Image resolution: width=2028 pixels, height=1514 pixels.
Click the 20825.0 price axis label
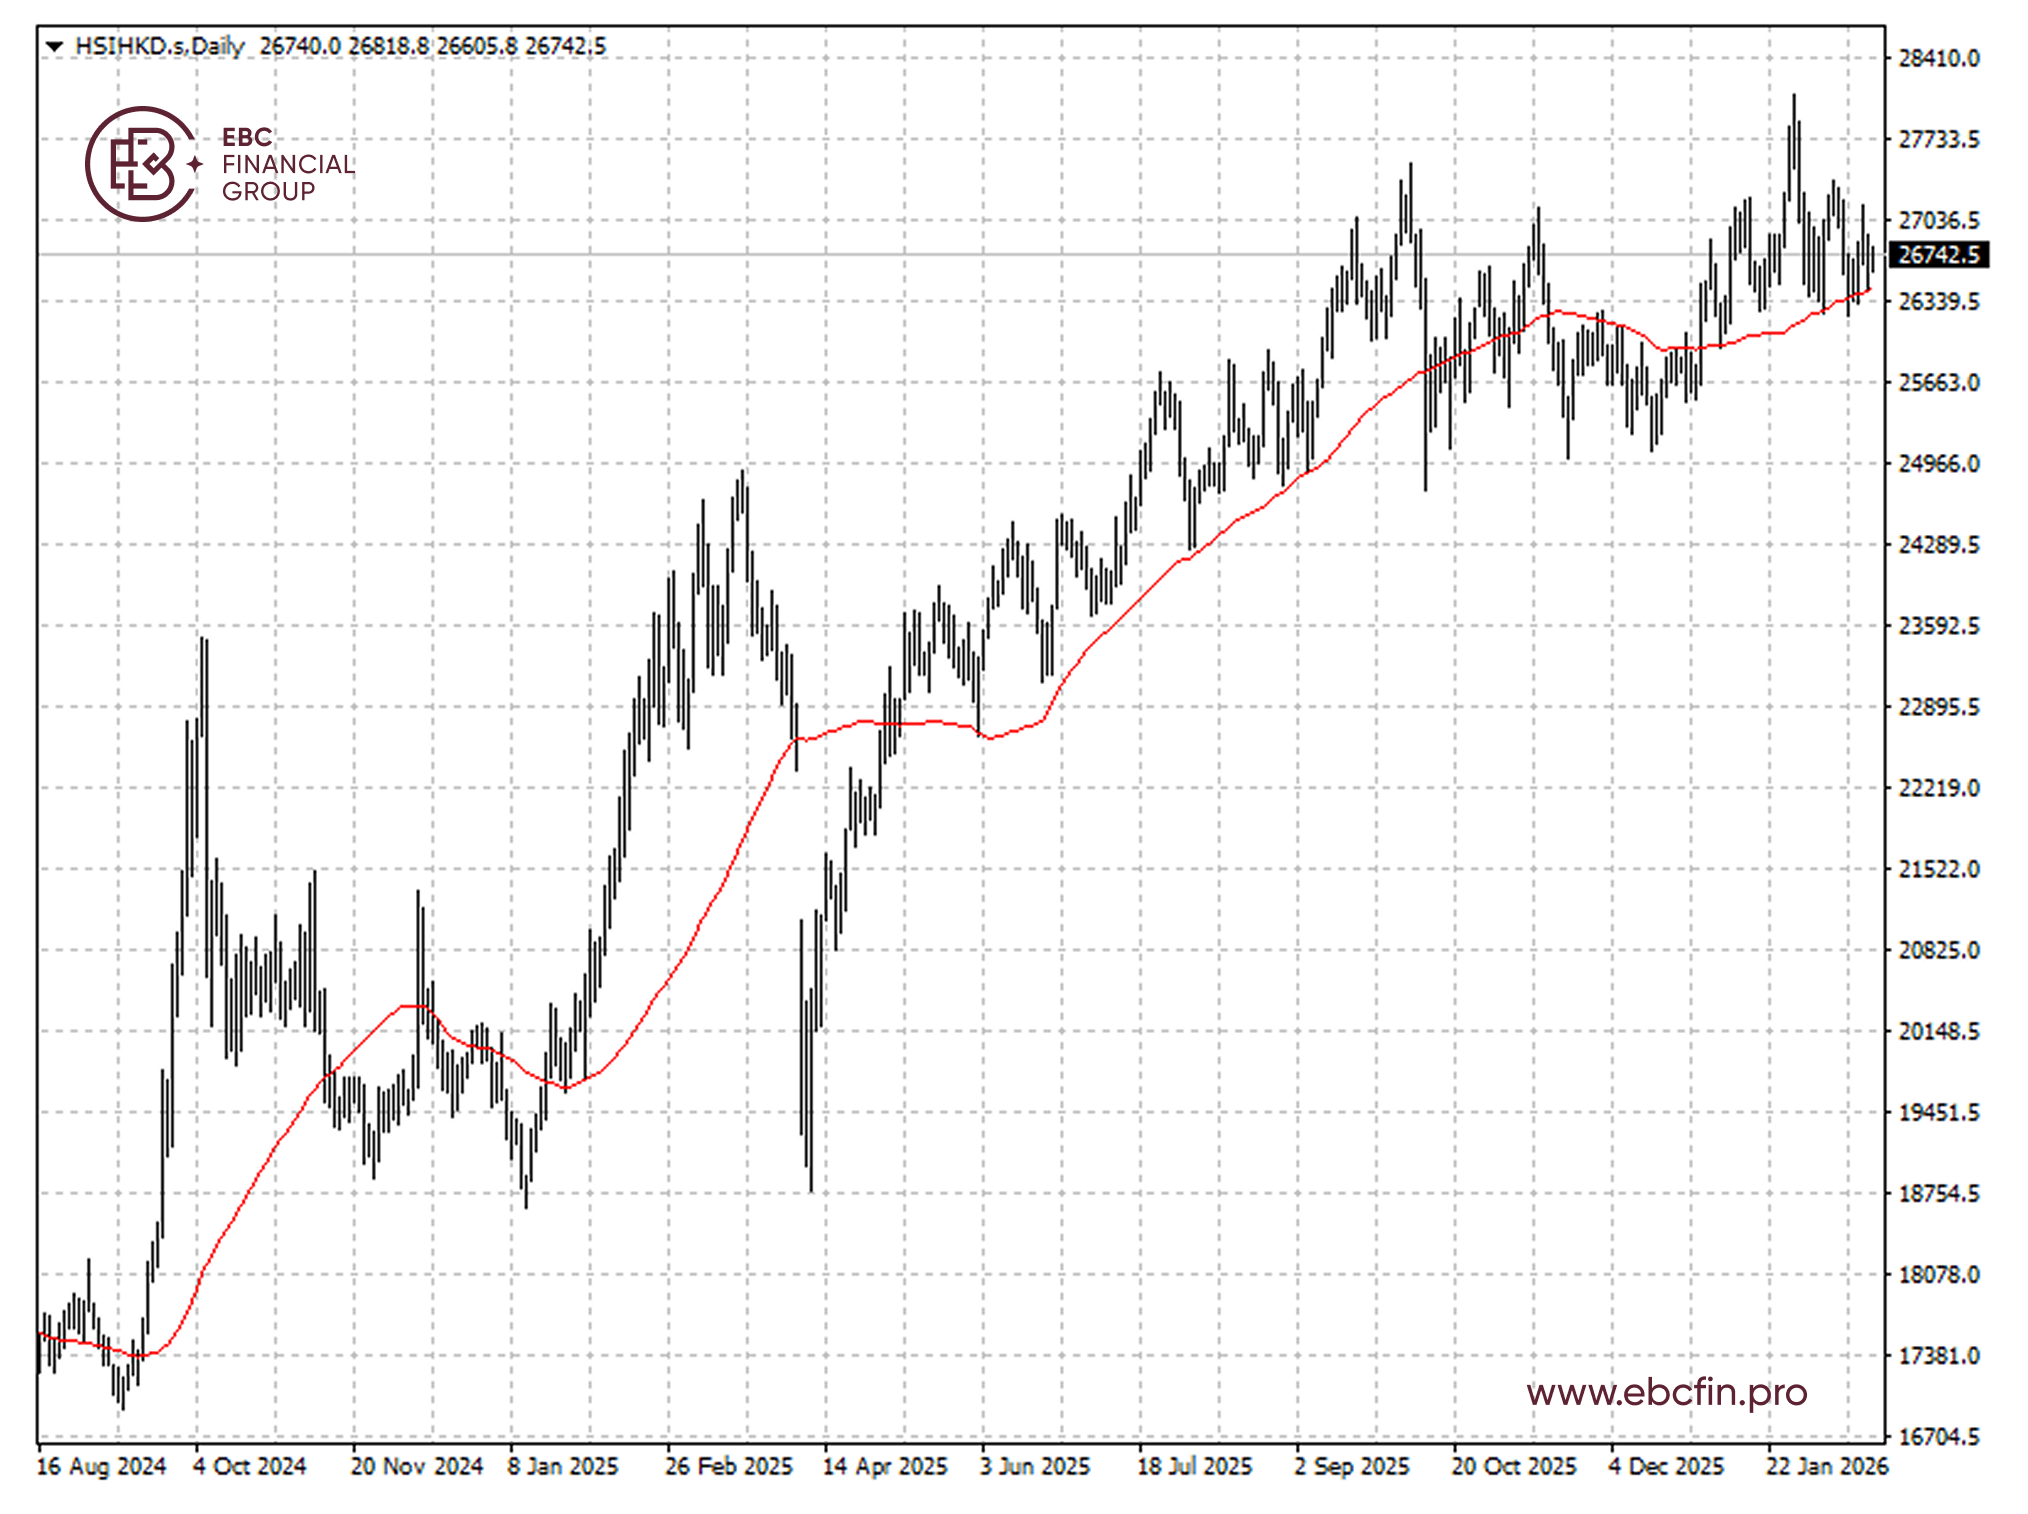point(1938,950)
